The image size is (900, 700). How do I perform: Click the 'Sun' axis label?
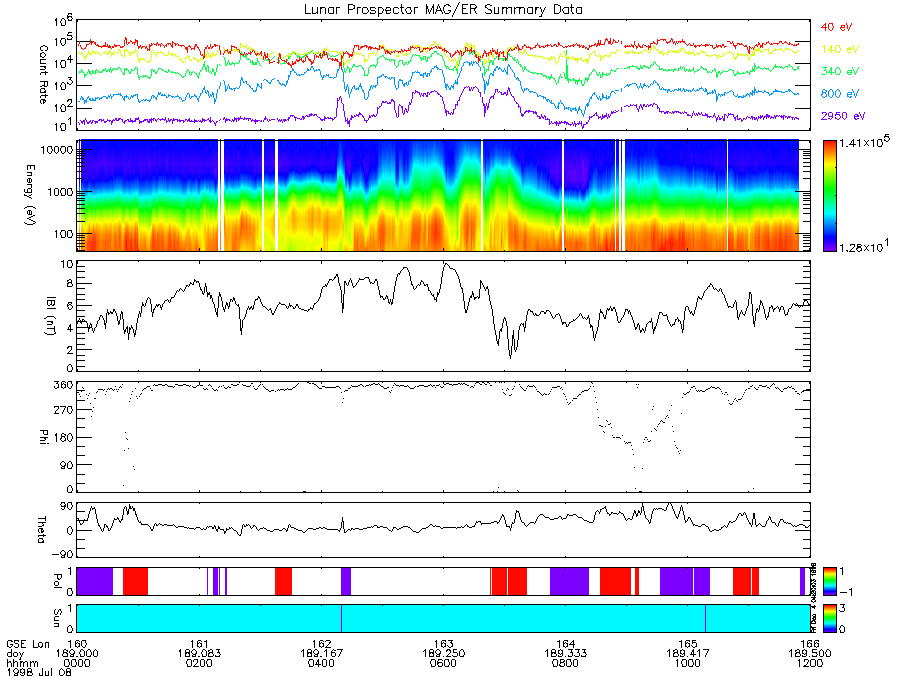pos(57,618)
